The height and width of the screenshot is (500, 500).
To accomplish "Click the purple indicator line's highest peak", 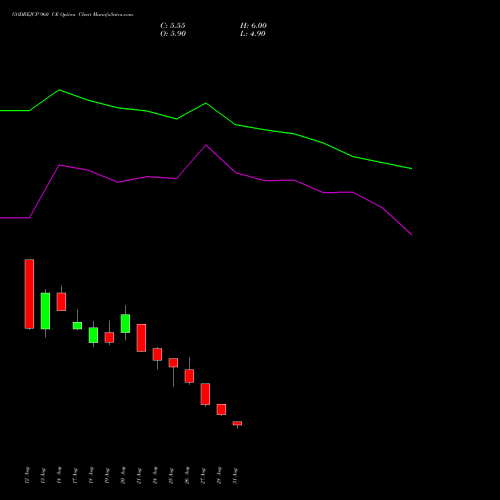I will [x=206, y=145].
